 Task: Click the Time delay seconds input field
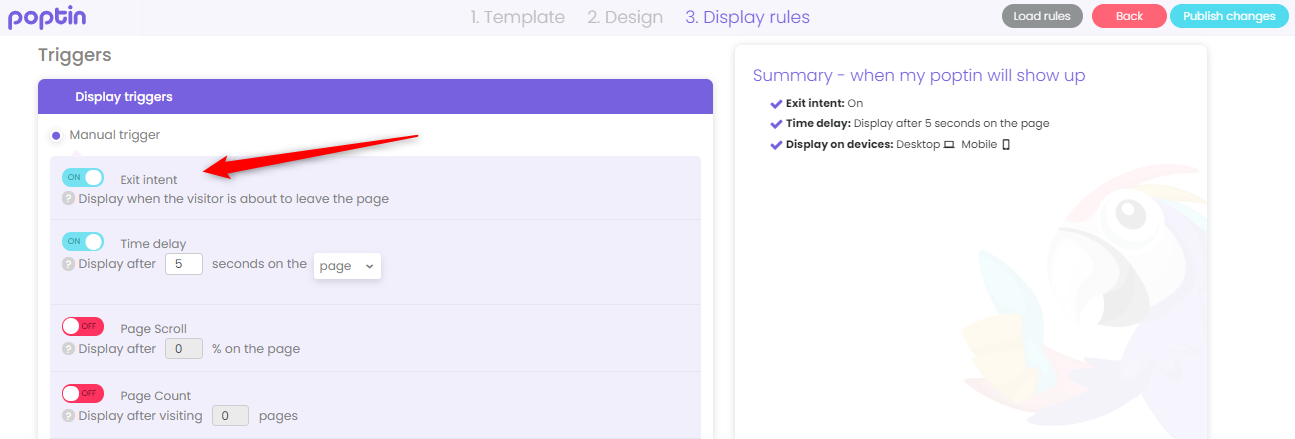184,264
